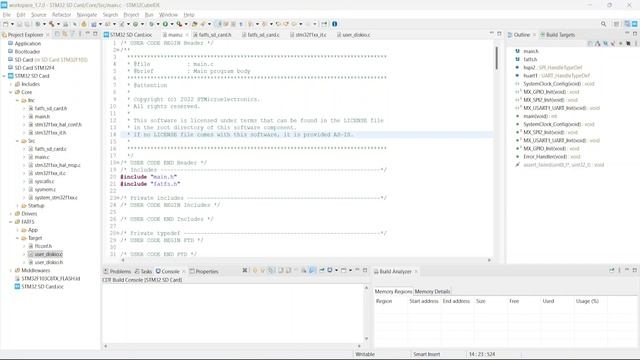Click the Open Perspective icon

point(616,24)
